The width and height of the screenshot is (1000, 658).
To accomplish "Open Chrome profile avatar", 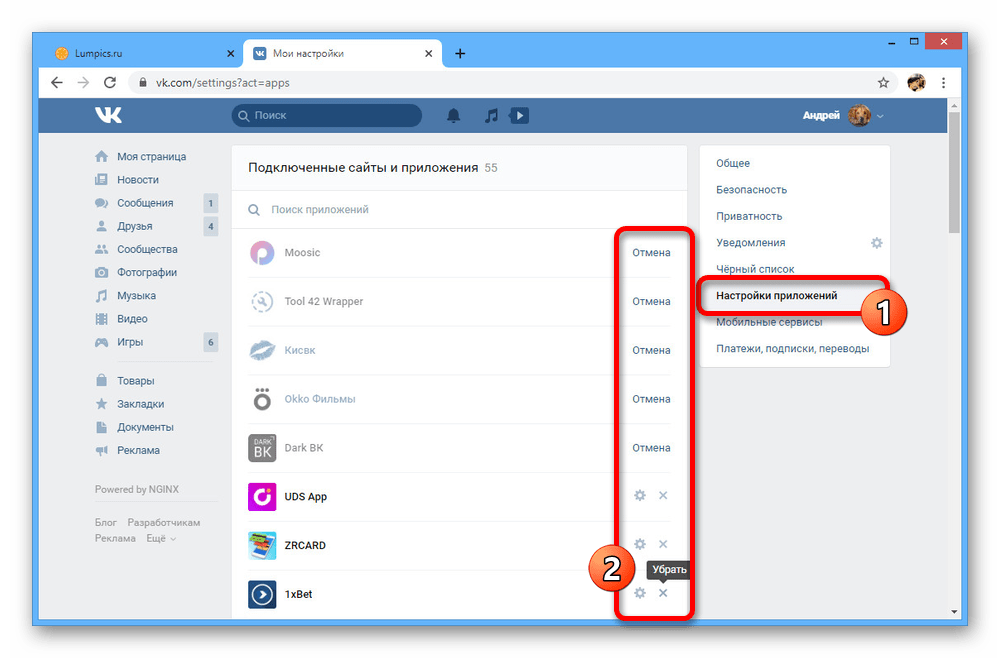I will pyautogui.click(x=916, y=82).
